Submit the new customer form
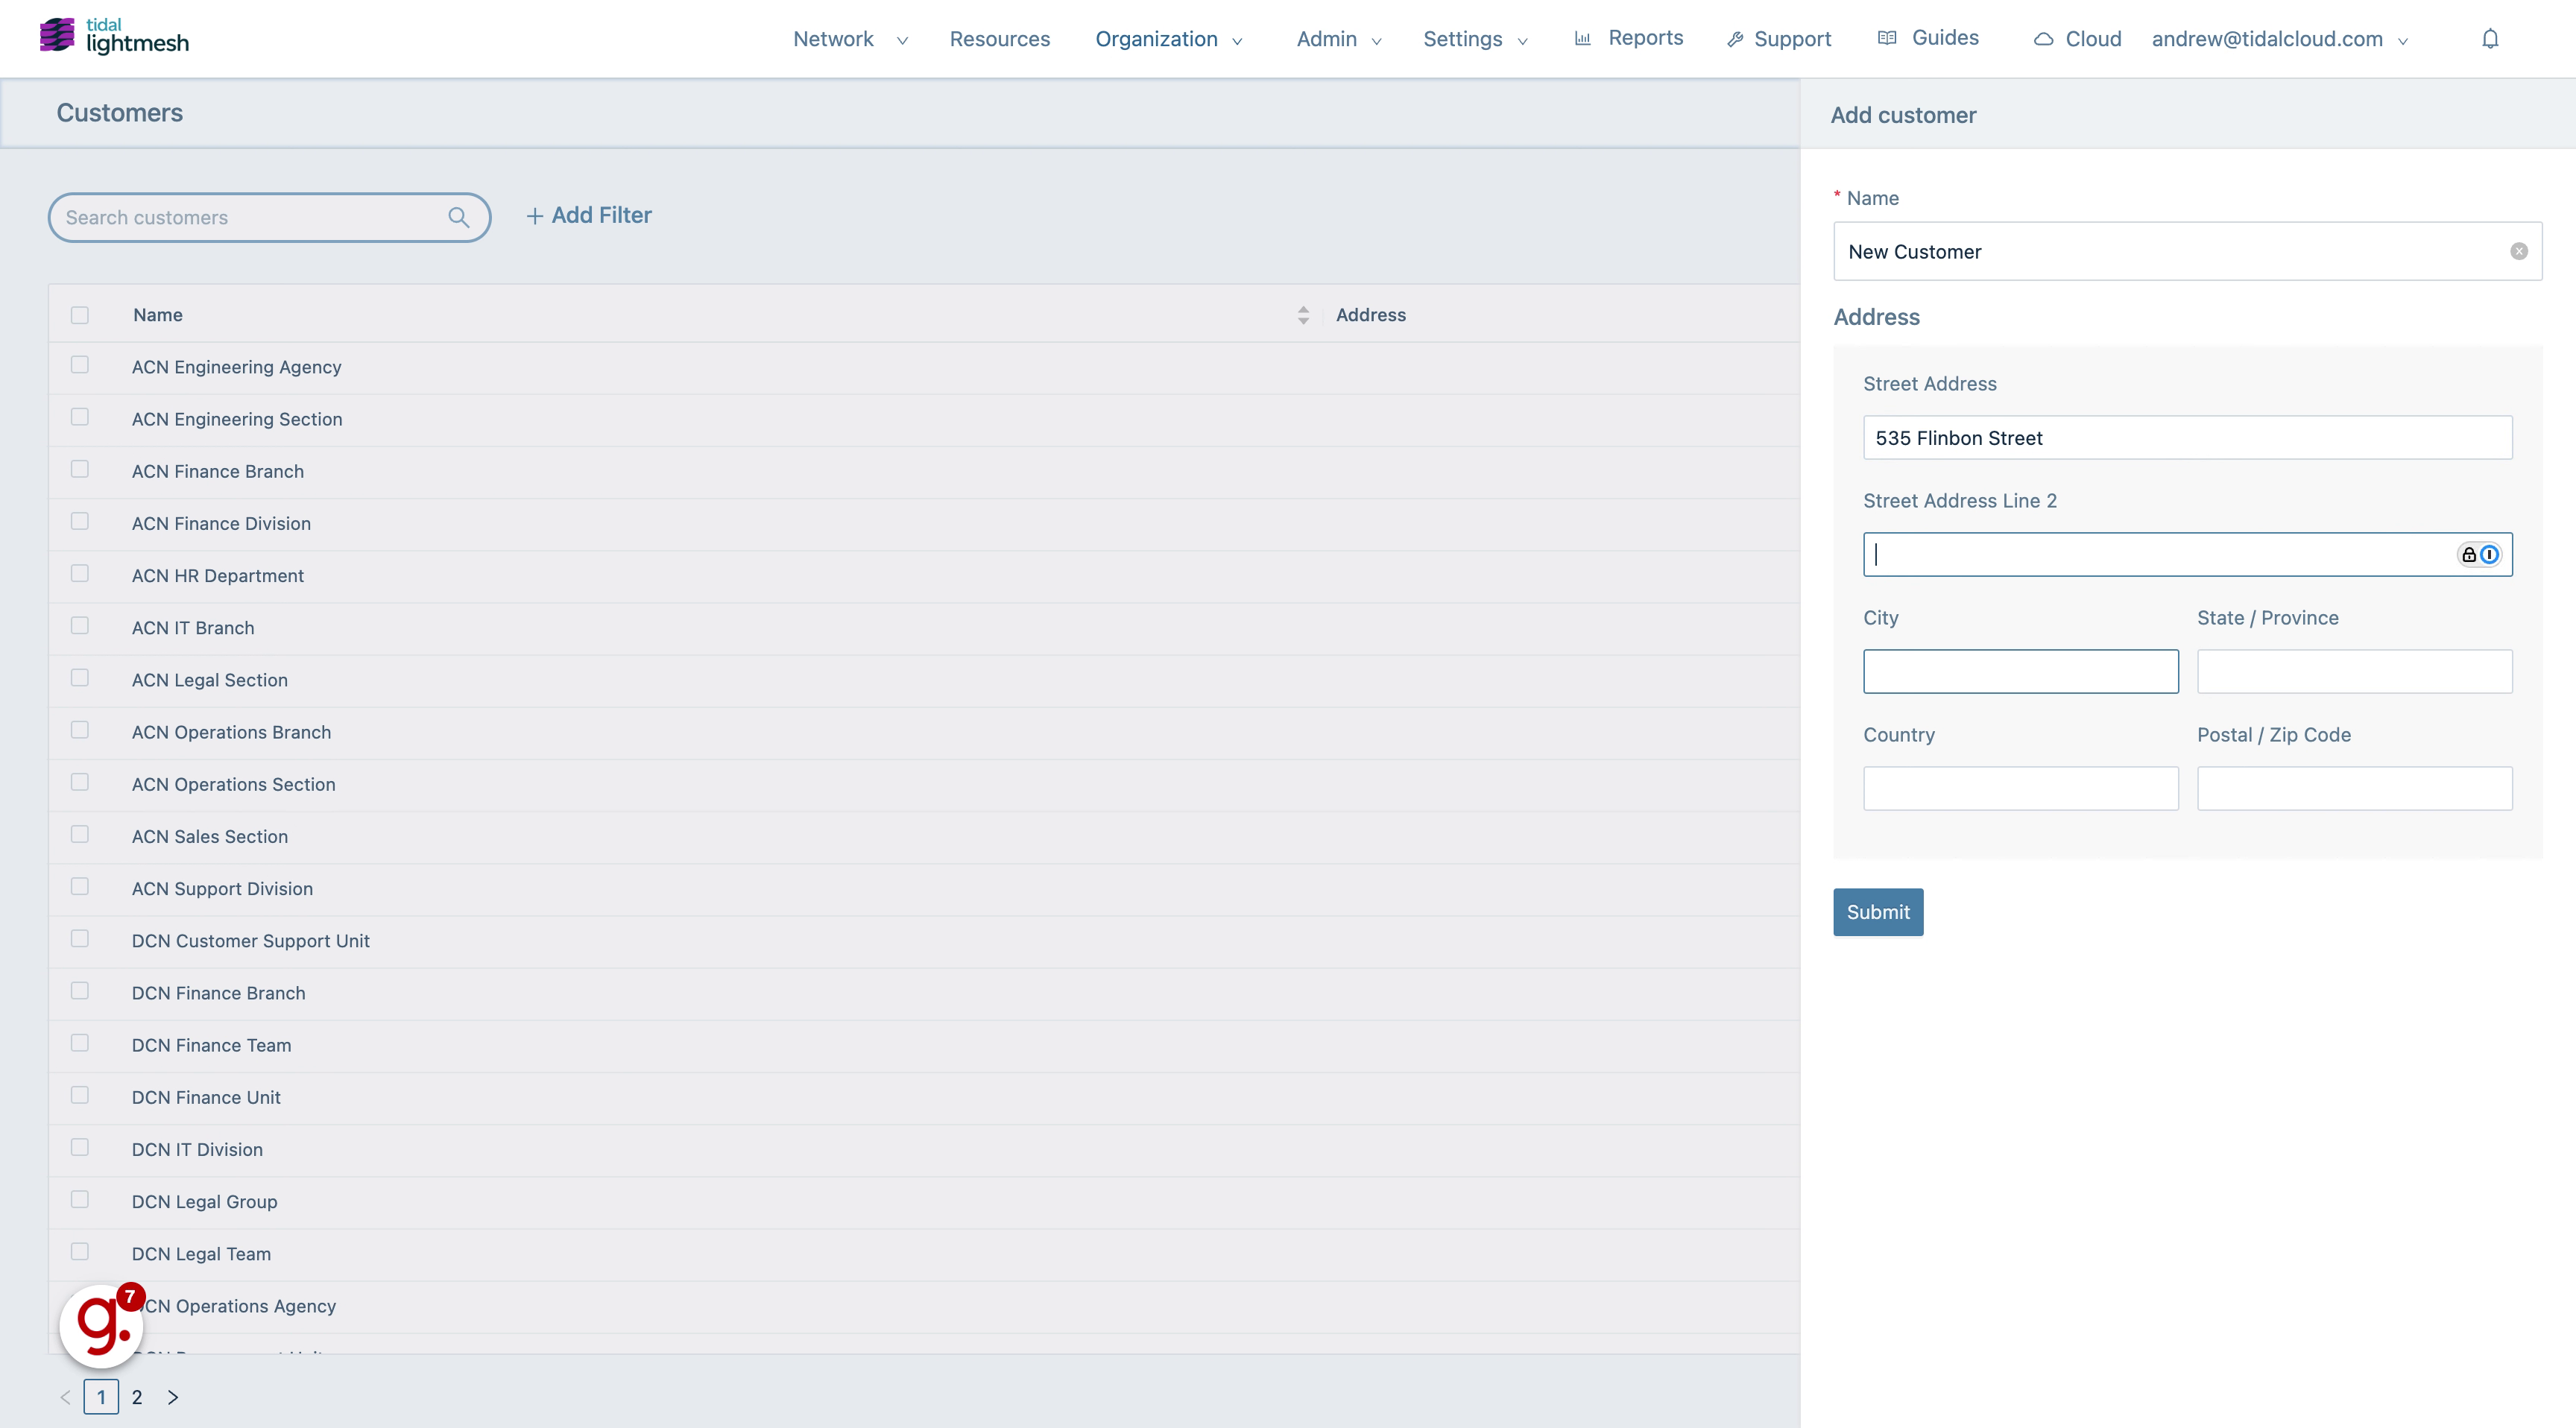2576x1428 pixels. 1878,912
